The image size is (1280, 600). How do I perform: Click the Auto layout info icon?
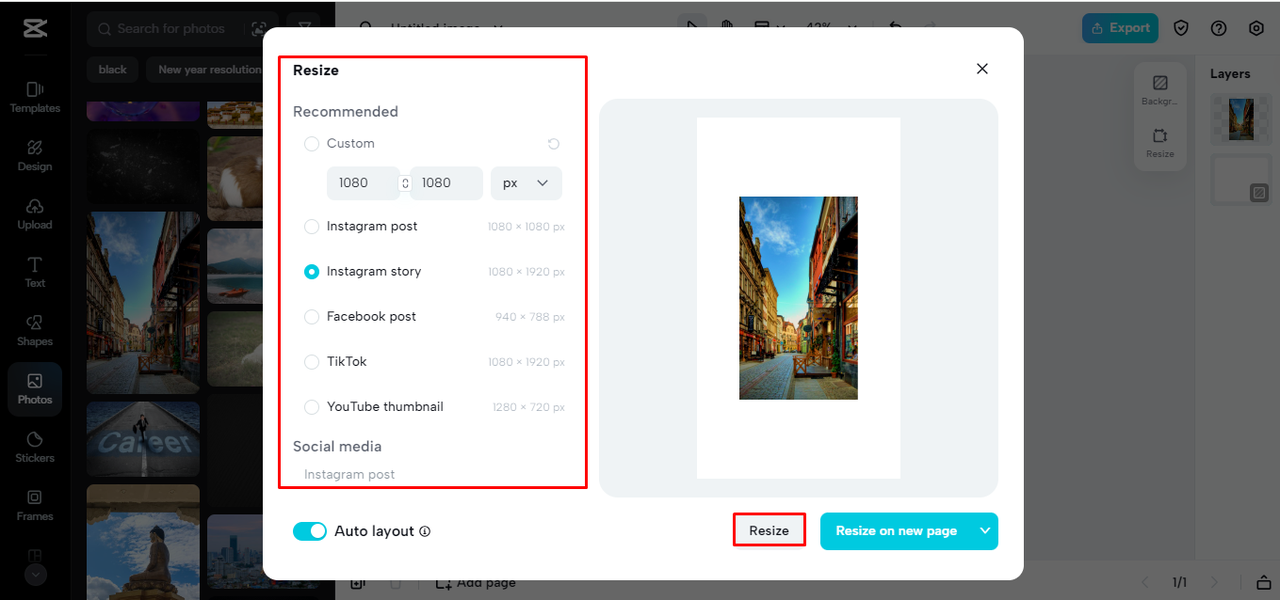point(425,532)
